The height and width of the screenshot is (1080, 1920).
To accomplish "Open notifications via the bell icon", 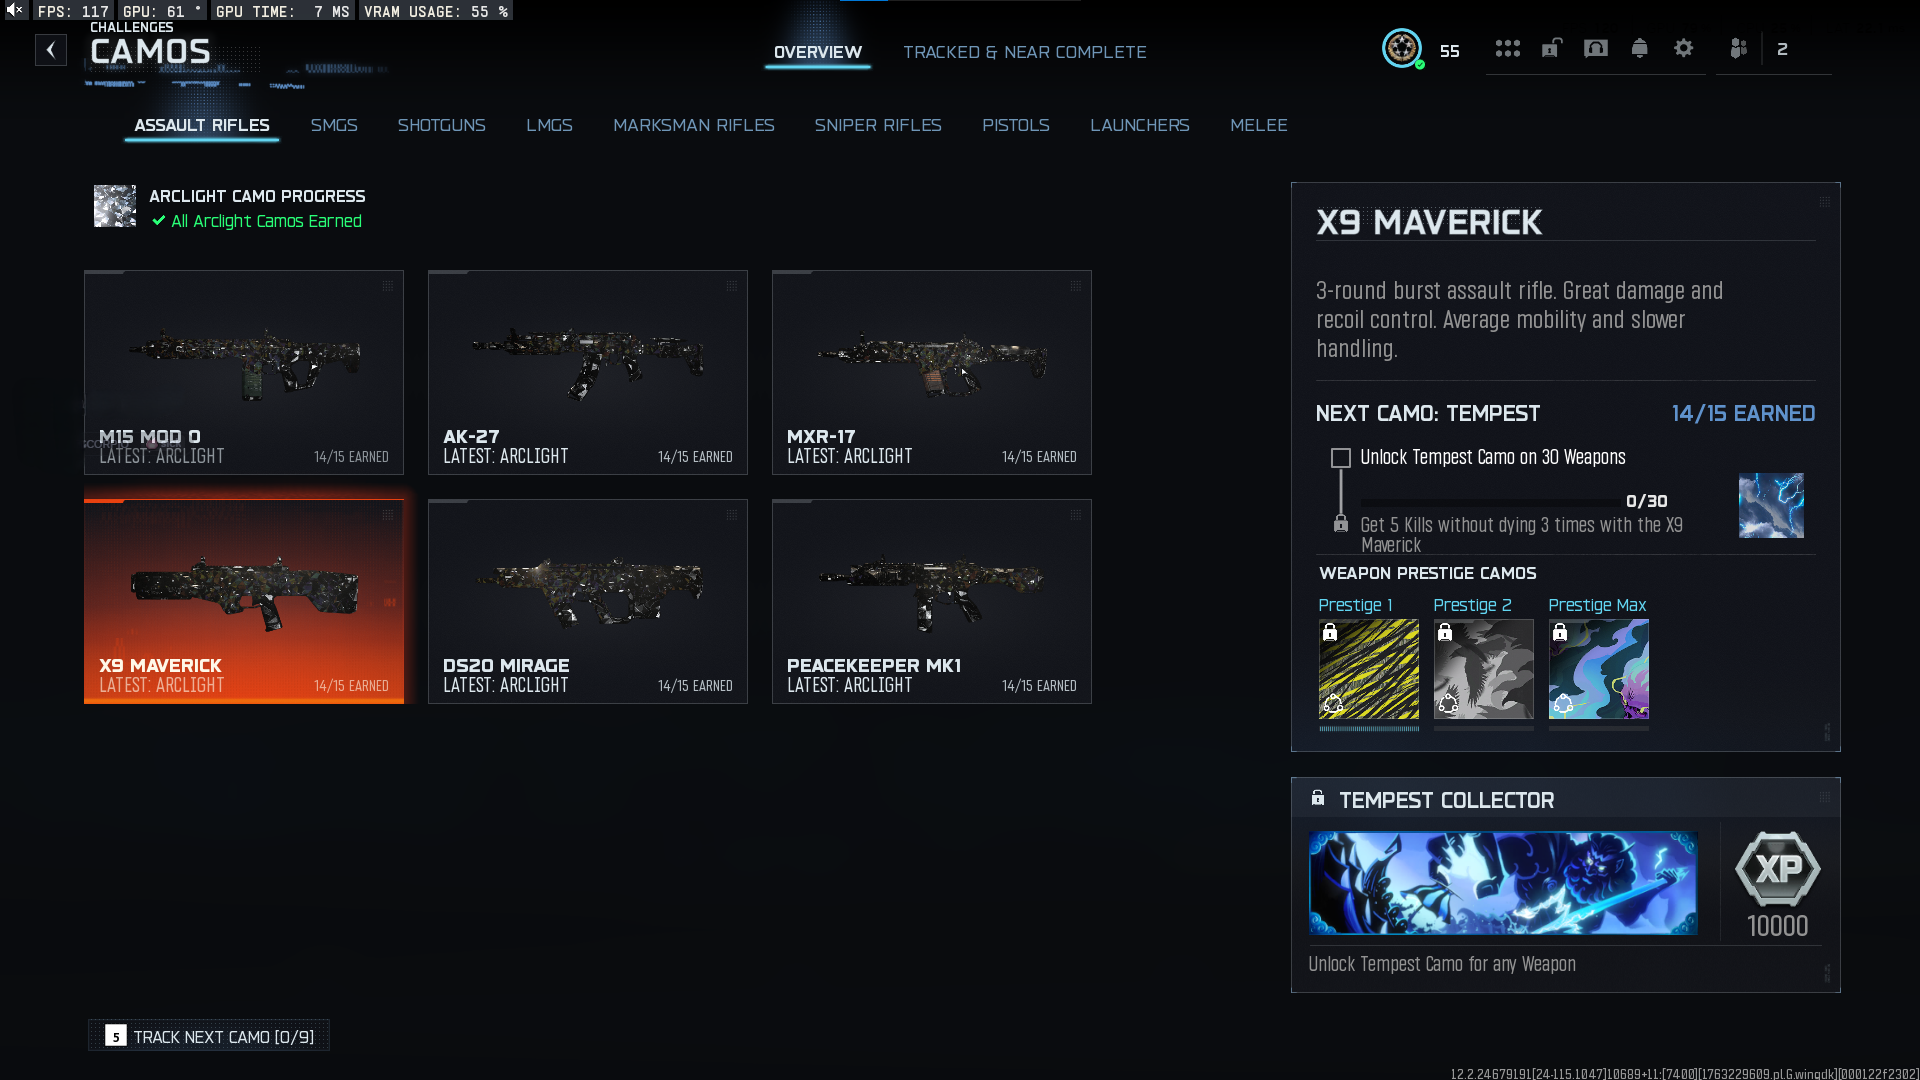I will pyautogui.click(x=1639, y=48).
